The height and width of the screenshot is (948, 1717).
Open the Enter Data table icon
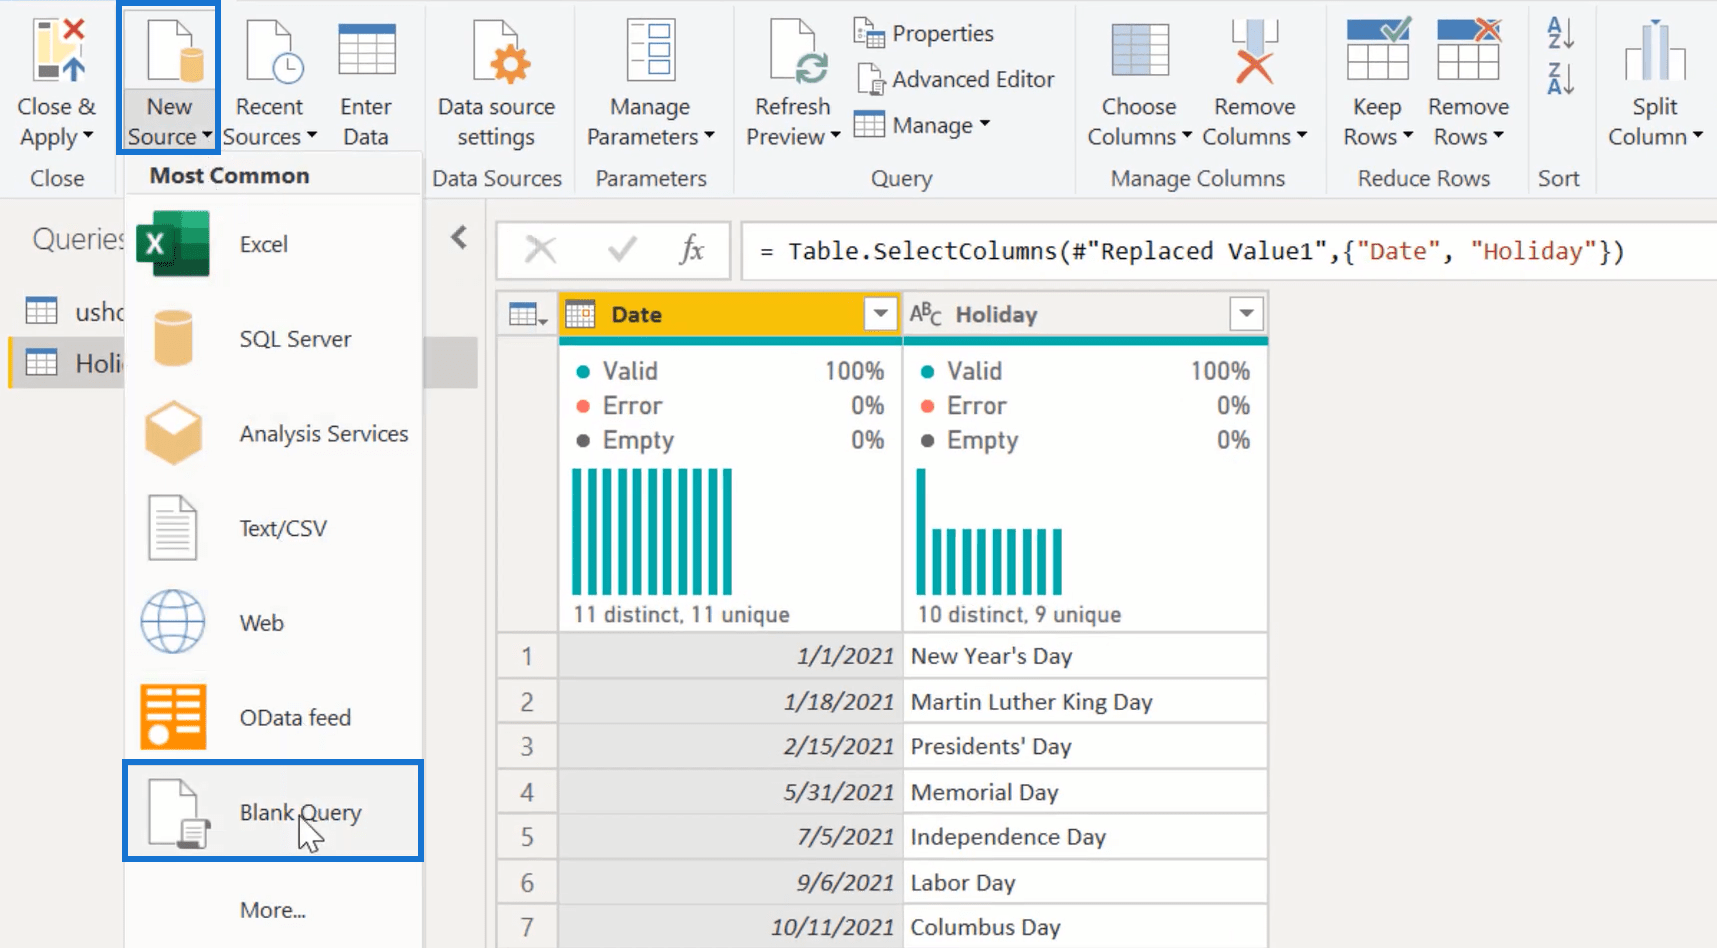[367, 50]
